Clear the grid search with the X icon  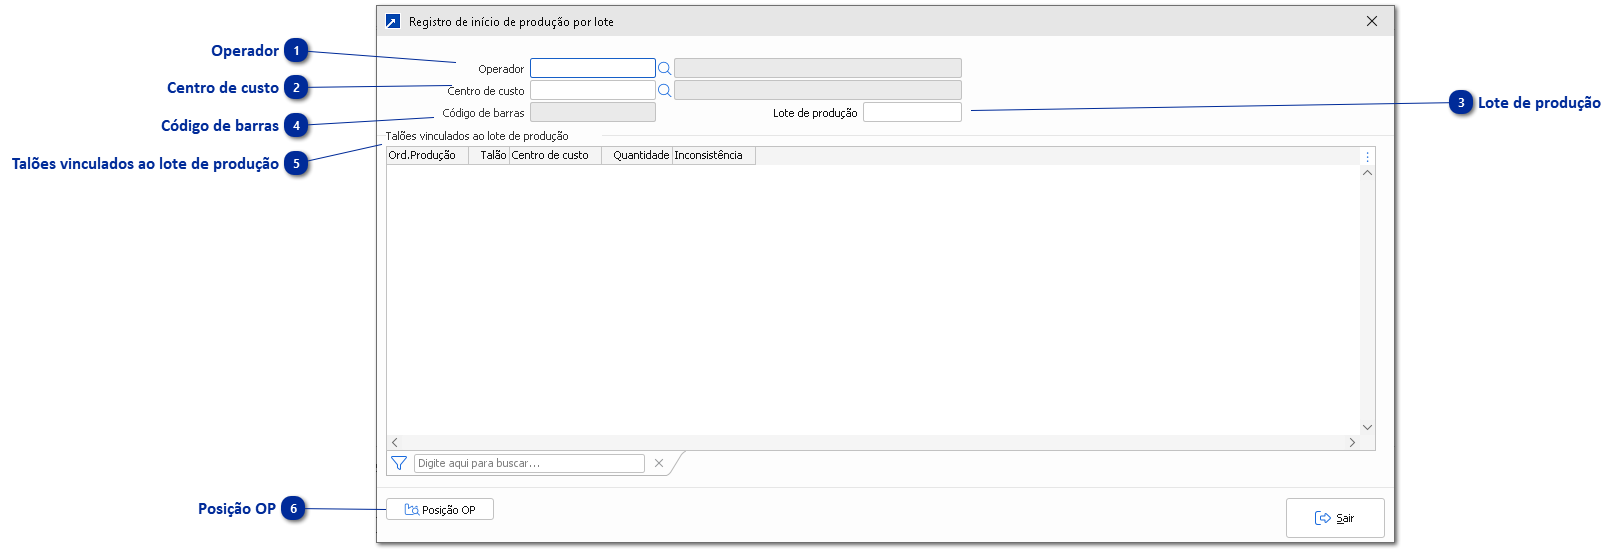[x=659, y=463]
